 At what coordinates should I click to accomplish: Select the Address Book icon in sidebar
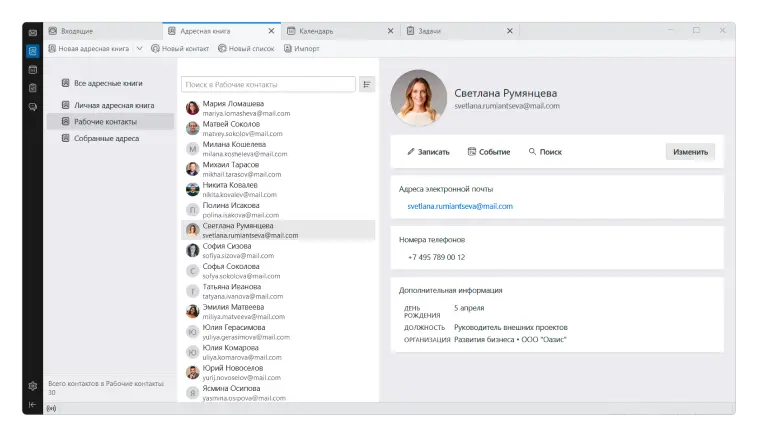pos(32,51)
